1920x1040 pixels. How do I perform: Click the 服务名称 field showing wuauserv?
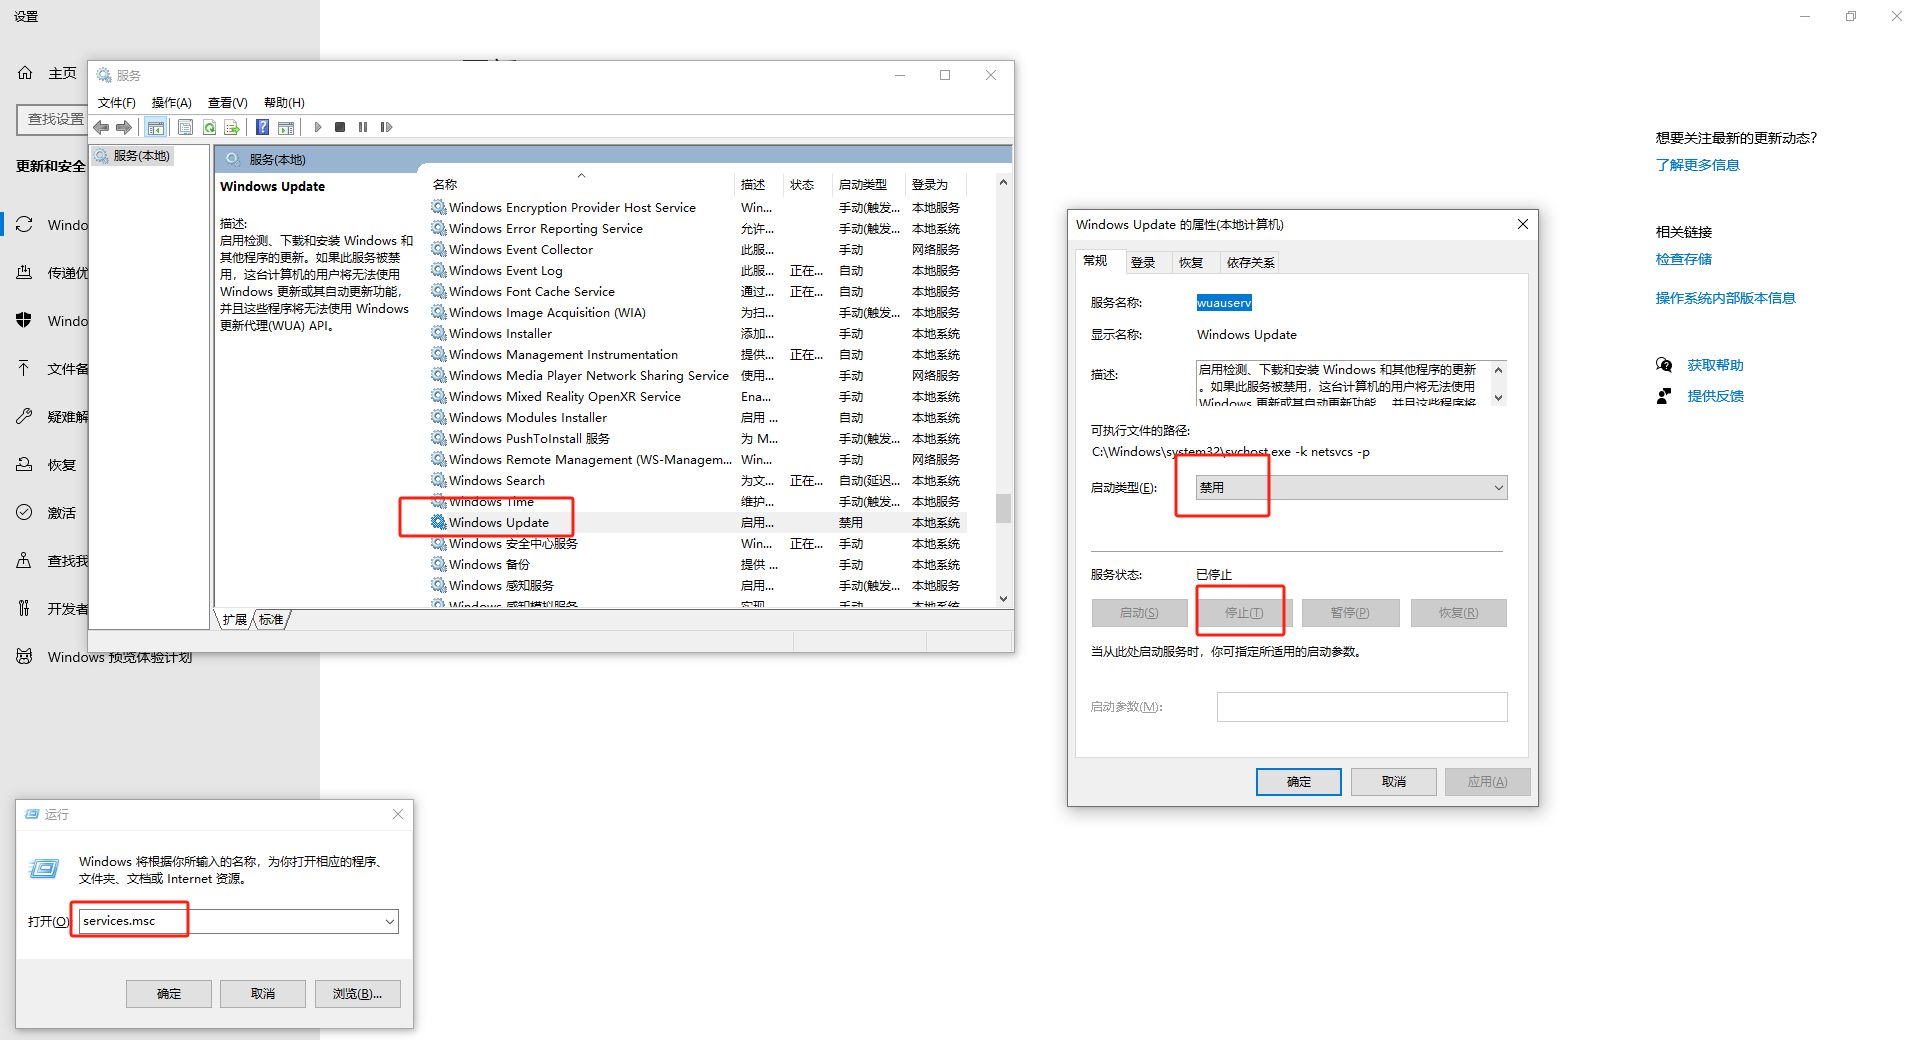1224,303
